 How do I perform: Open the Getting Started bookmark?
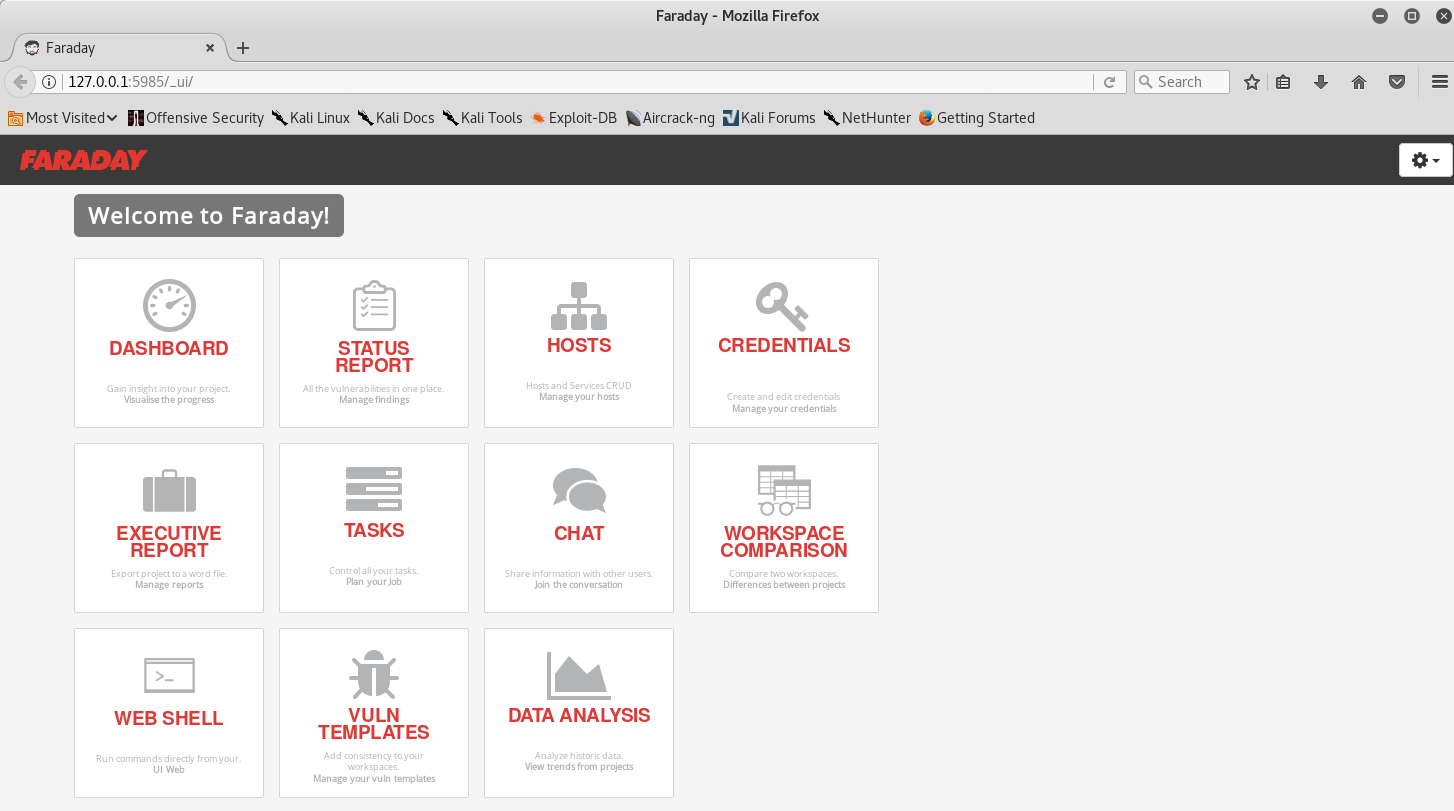(x=977, y=118)
